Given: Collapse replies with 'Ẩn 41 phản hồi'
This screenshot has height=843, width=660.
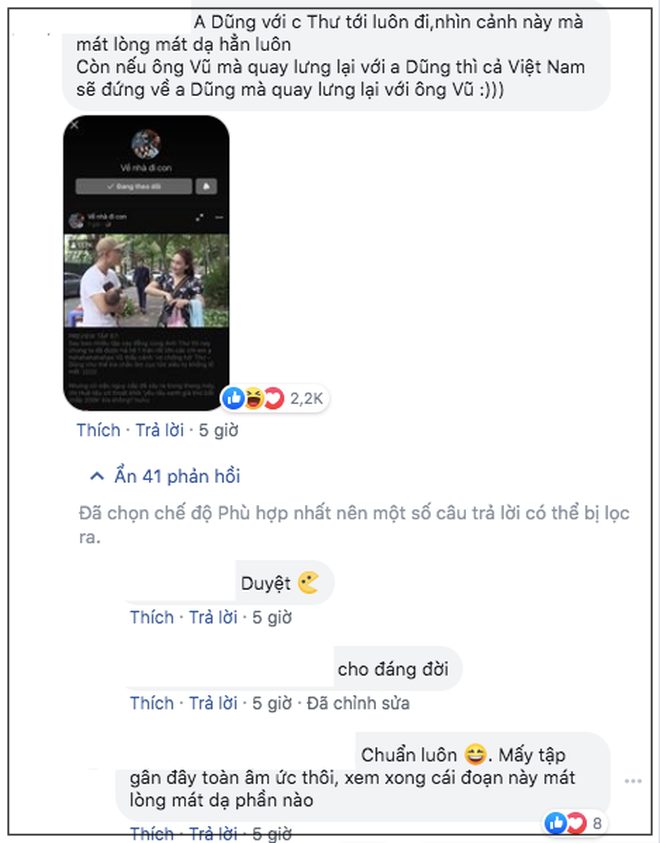Looking at the screenshot, I should click(x=177, y=476).
